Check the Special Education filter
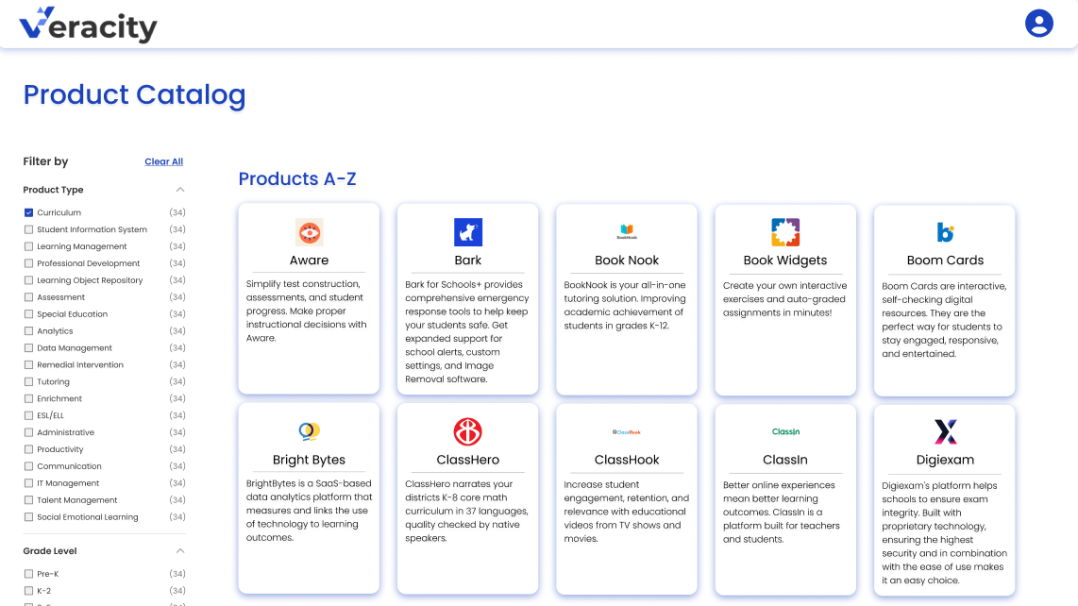Viewport: 1078px width, 606px height. point(28,314)
